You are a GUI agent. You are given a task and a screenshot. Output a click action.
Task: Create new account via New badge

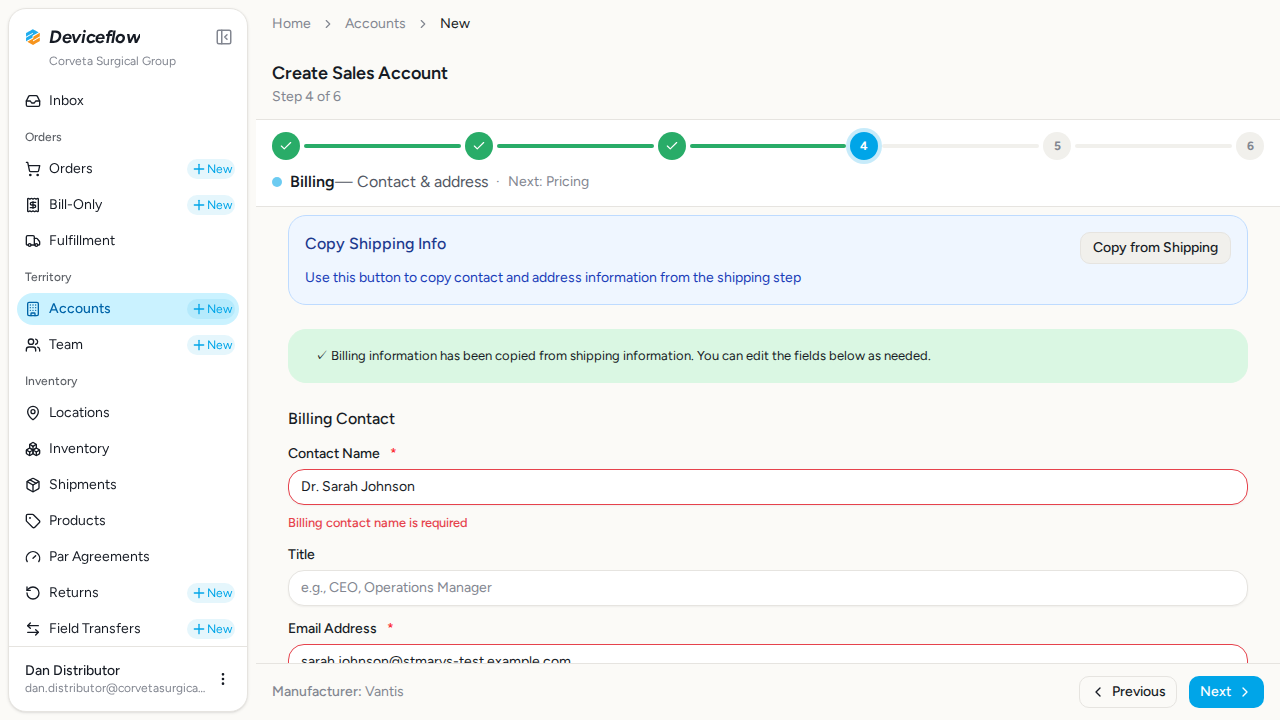tap(211, 309)
